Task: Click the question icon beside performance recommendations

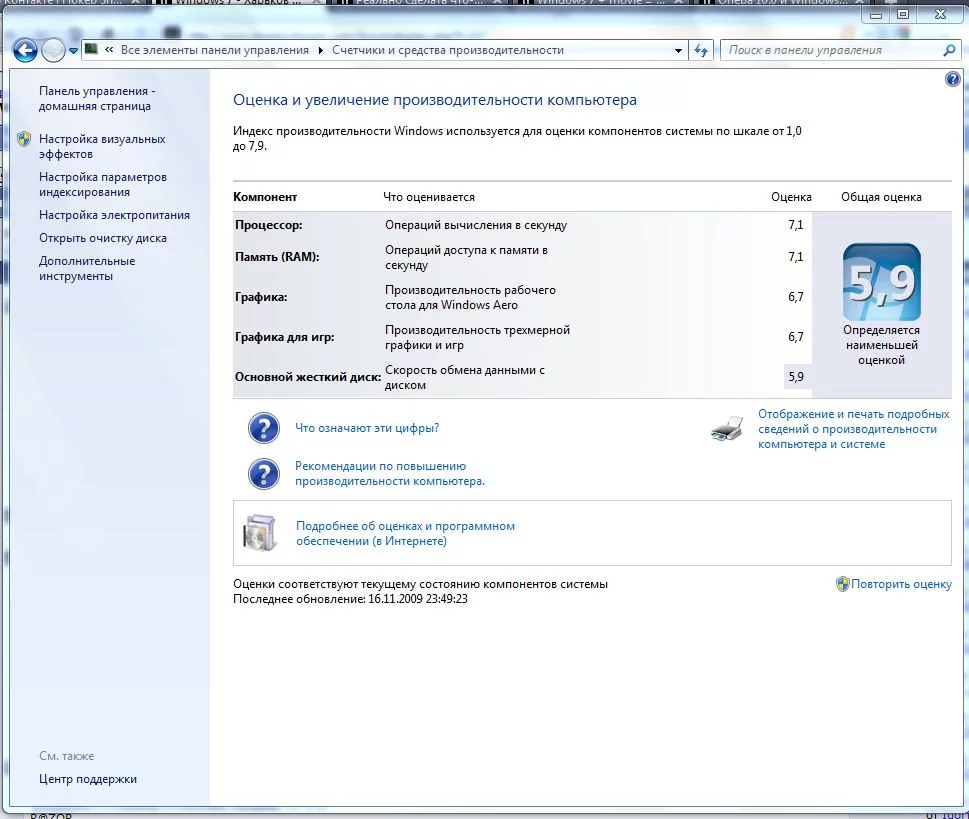Action: click(264, 473)
